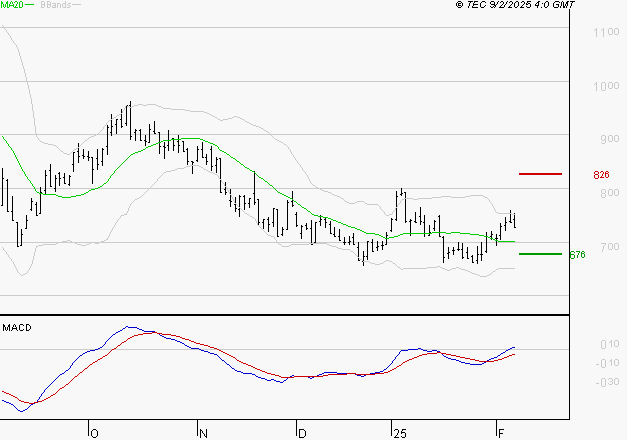The width and height of the screenshot is (627, 440).
Task: Click the 700 price axis label
Action: [609, 247]
